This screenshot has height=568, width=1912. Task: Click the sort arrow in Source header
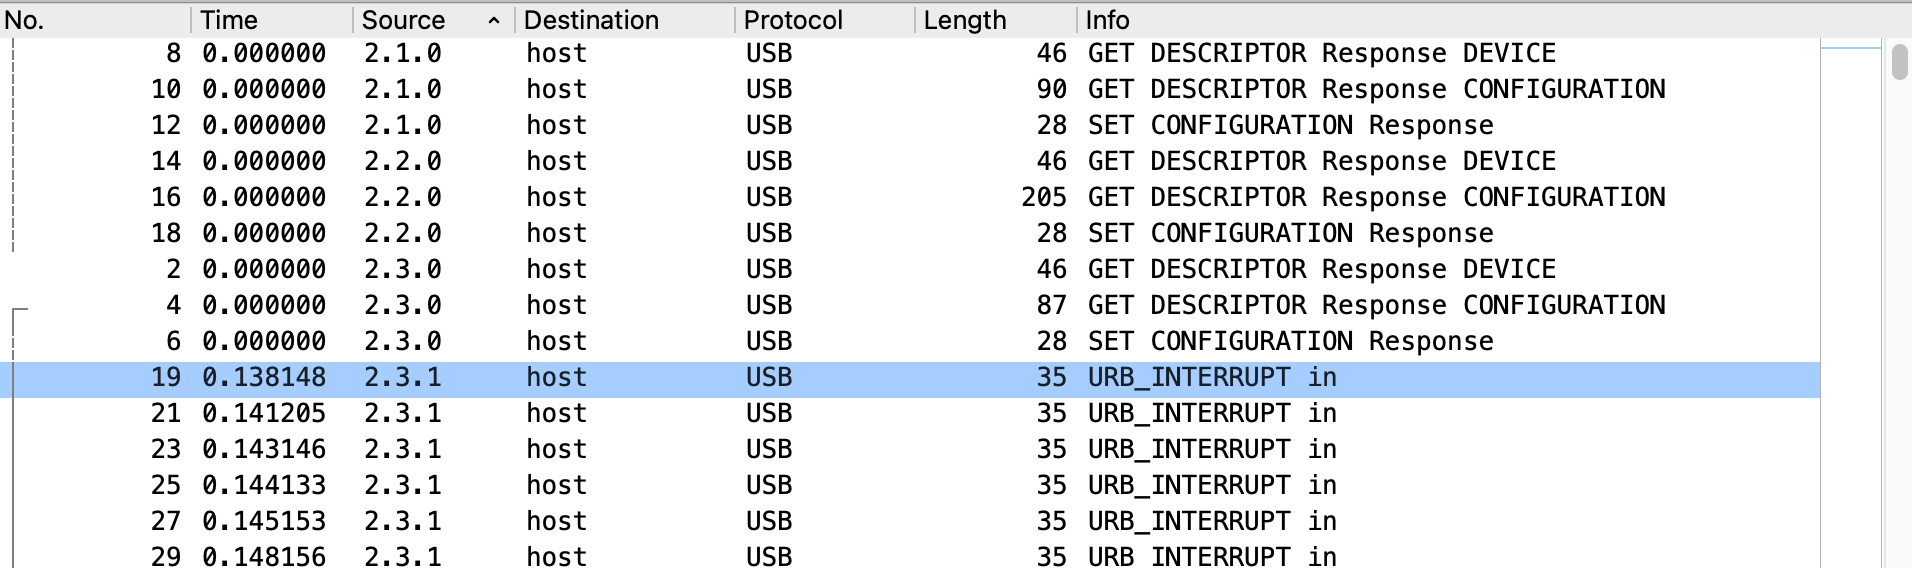point(494,20)
